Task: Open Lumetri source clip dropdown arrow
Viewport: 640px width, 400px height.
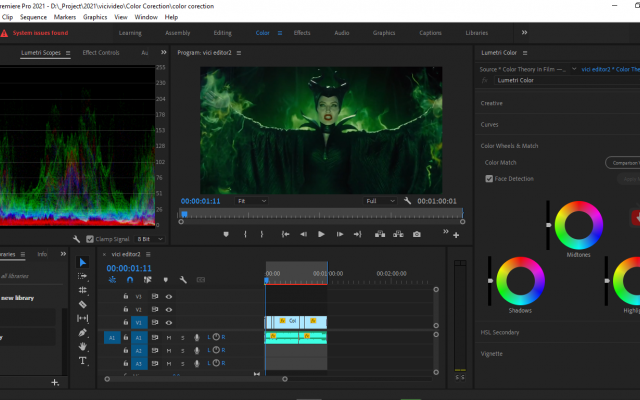Action: [574, 69]
